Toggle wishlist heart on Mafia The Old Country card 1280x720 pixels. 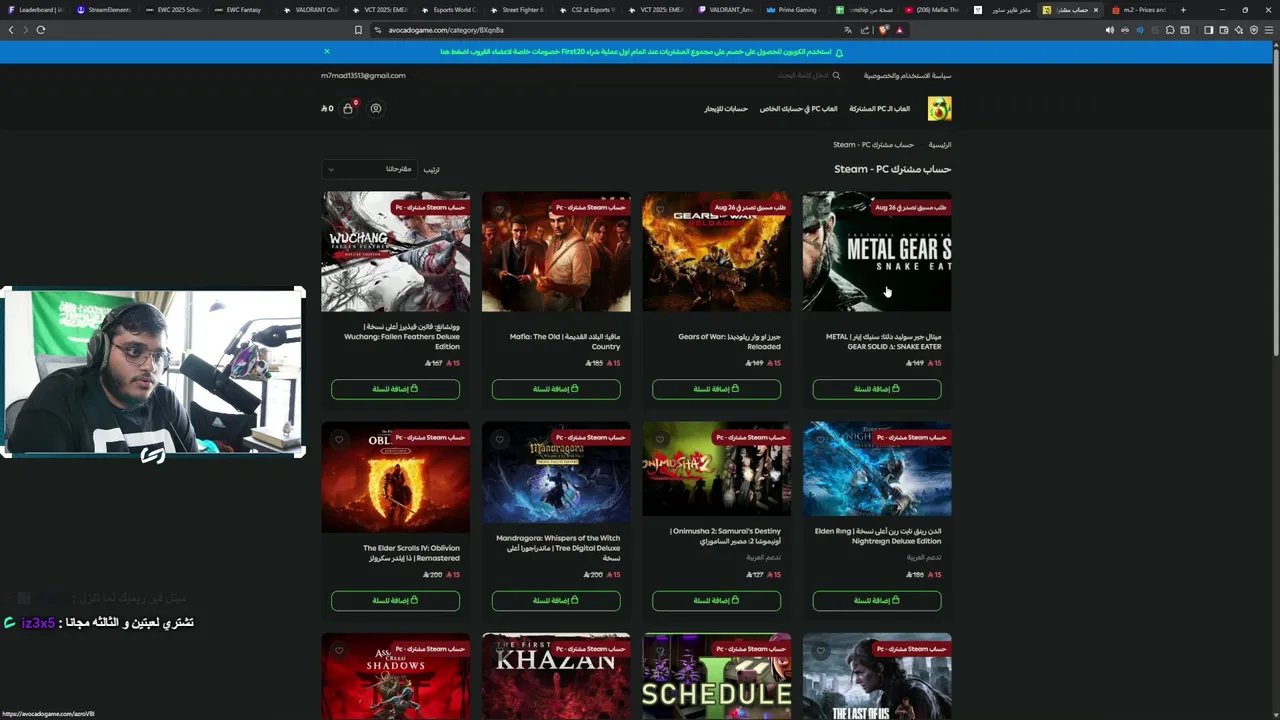click(x=500, y=210)
